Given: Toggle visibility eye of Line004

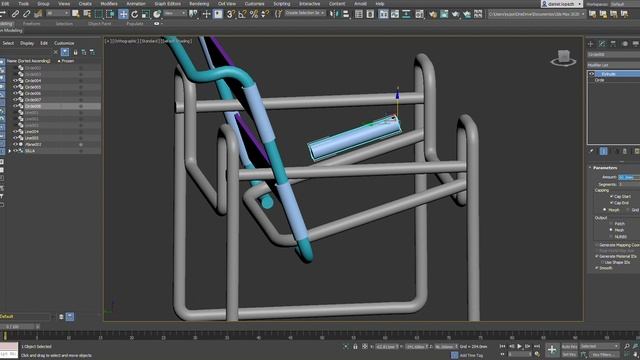Looking at the screenshot, I should click(15, 132).
